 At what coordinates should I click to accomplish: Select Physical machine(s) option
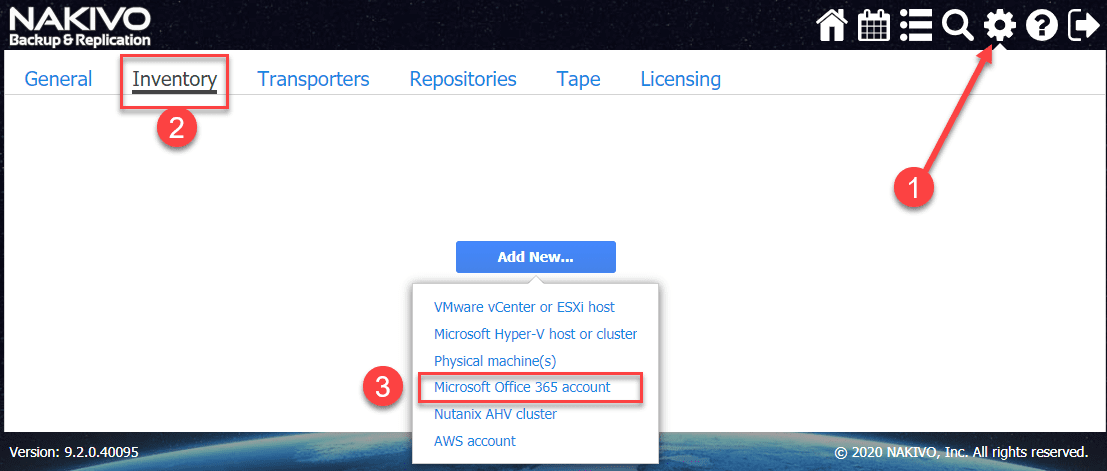pyautogui.click(x=496, y=361)
